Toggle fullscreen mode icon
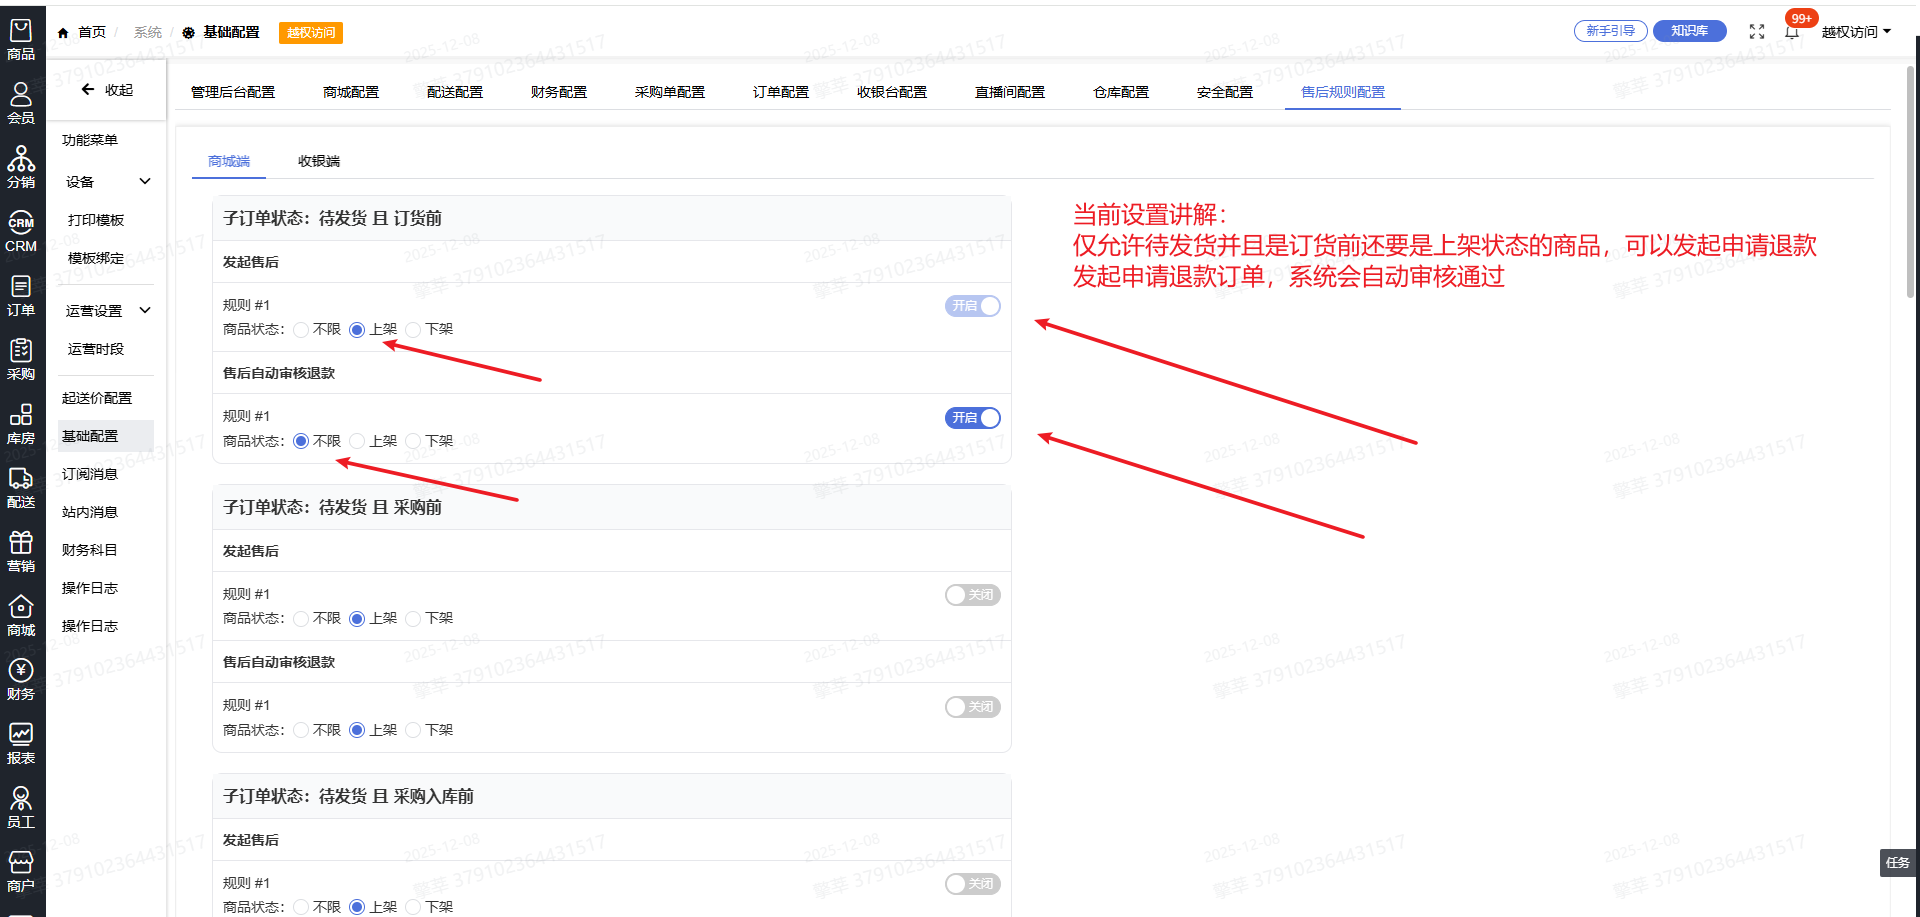1920x917 pixels. pos(1757,32)
